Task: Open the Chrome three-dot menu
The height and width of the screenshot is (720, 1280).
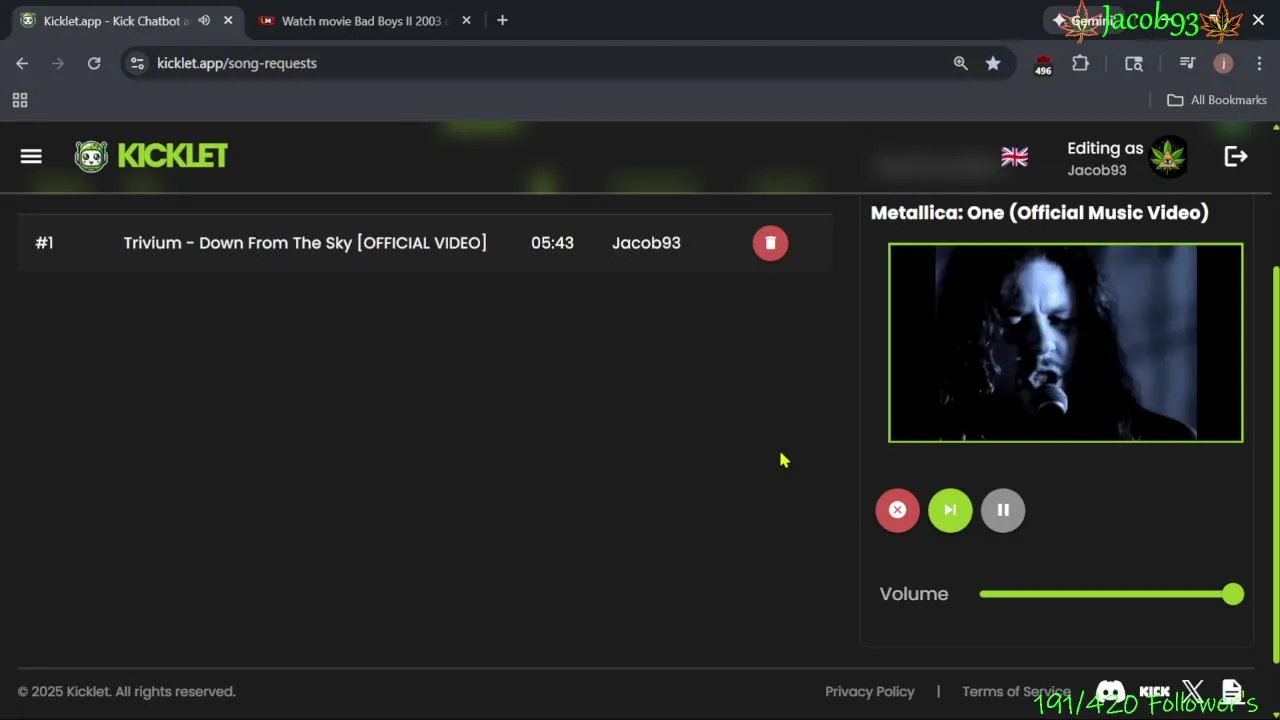Action: pyautogui.click(x=1259, y=63)
